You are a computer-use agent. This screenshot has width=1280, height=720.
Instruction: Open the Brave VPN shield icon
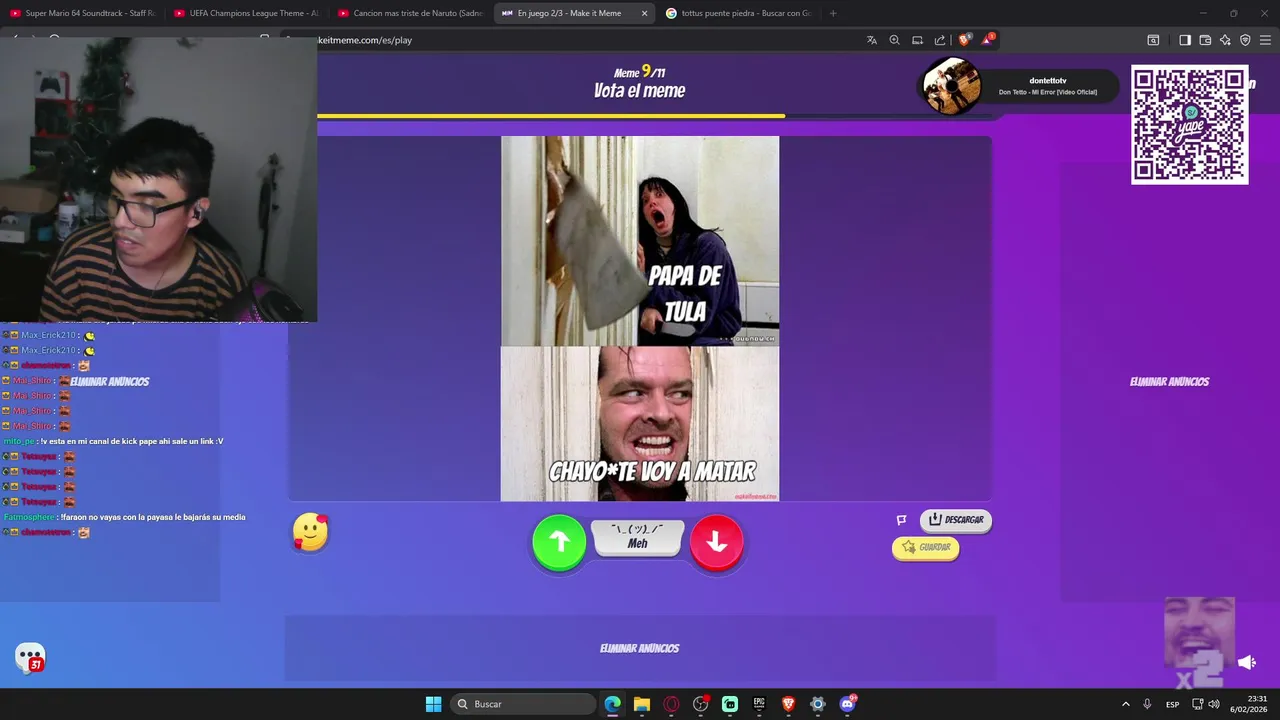pos(1245,40)
